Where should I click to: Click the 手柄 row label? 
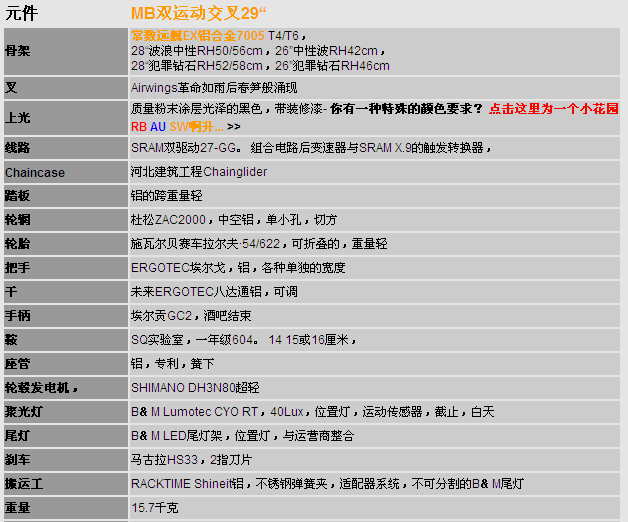coord(17,316)
